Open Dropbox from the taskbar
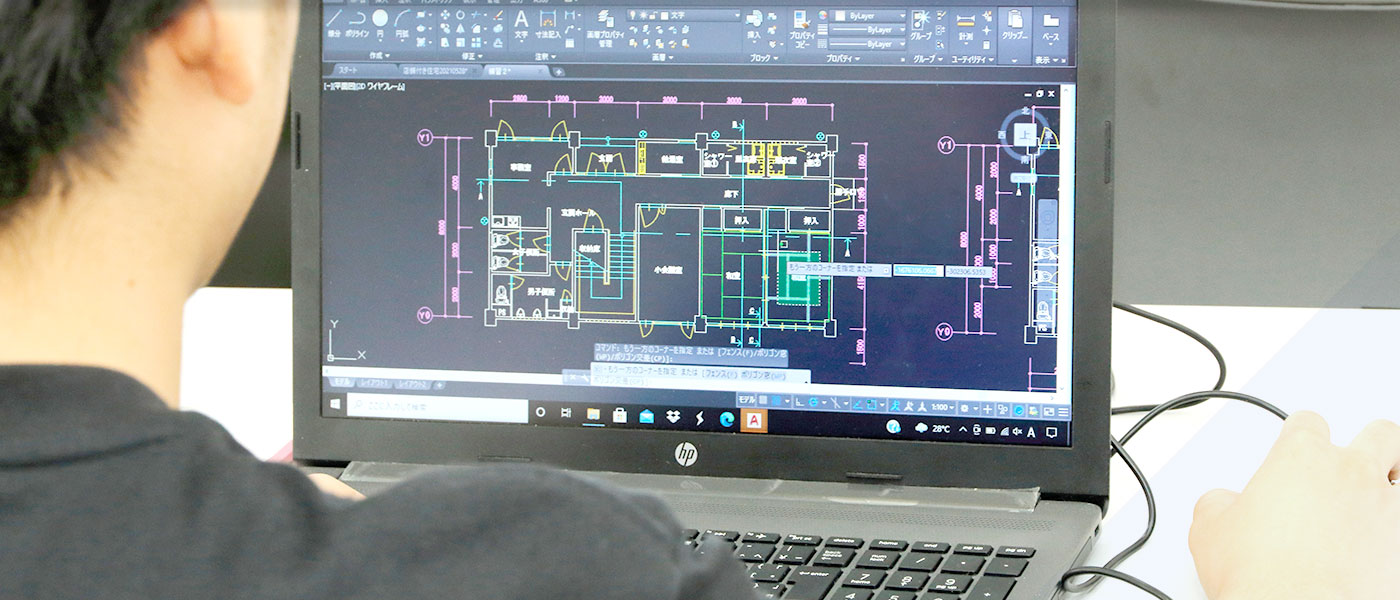Viewport: 1400px width, 600px height. (672, 417)
